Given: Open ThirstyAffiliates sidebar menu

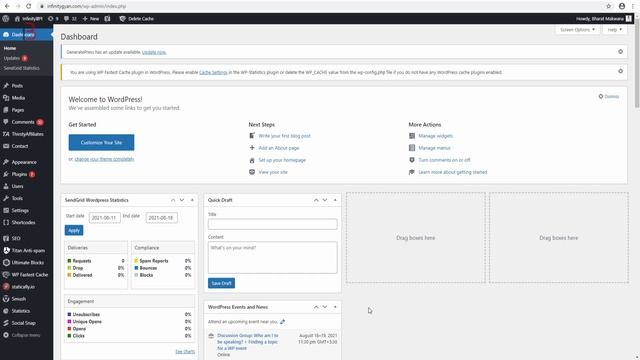Looking at the screenshot, I should click(26, 134).
